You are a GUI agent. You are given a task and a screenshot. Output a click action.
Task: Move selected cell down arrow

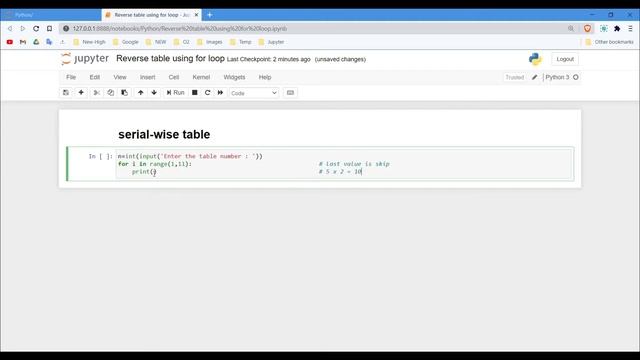pyautogui.click(x=154, y=93)
